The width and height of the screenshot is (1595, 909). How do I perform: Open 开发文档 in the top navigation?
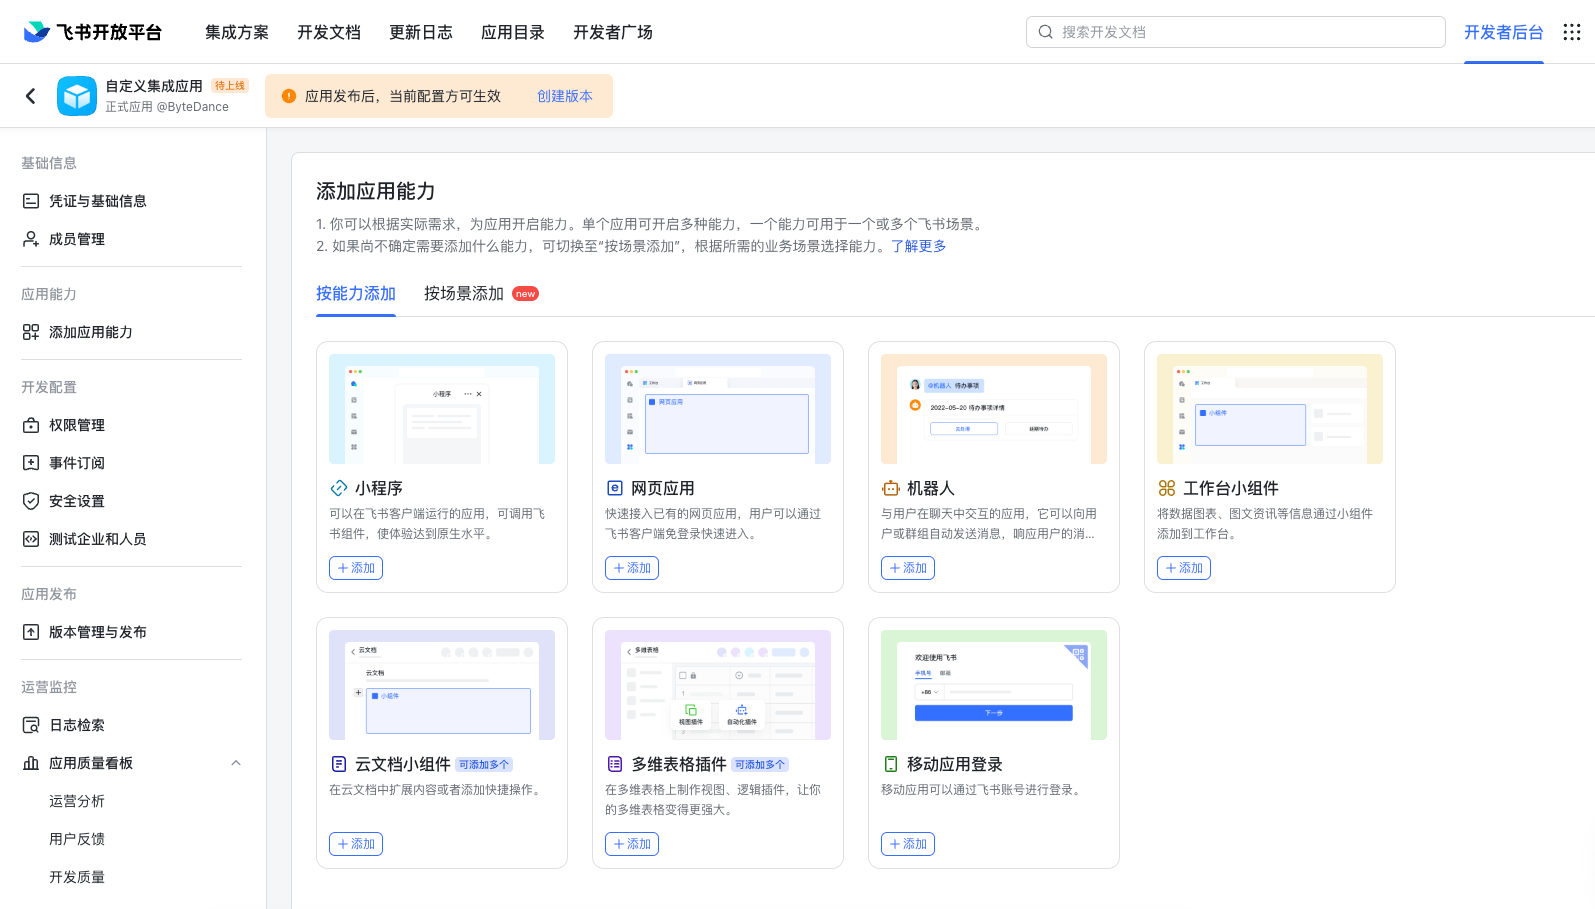(x=328, y=32)
